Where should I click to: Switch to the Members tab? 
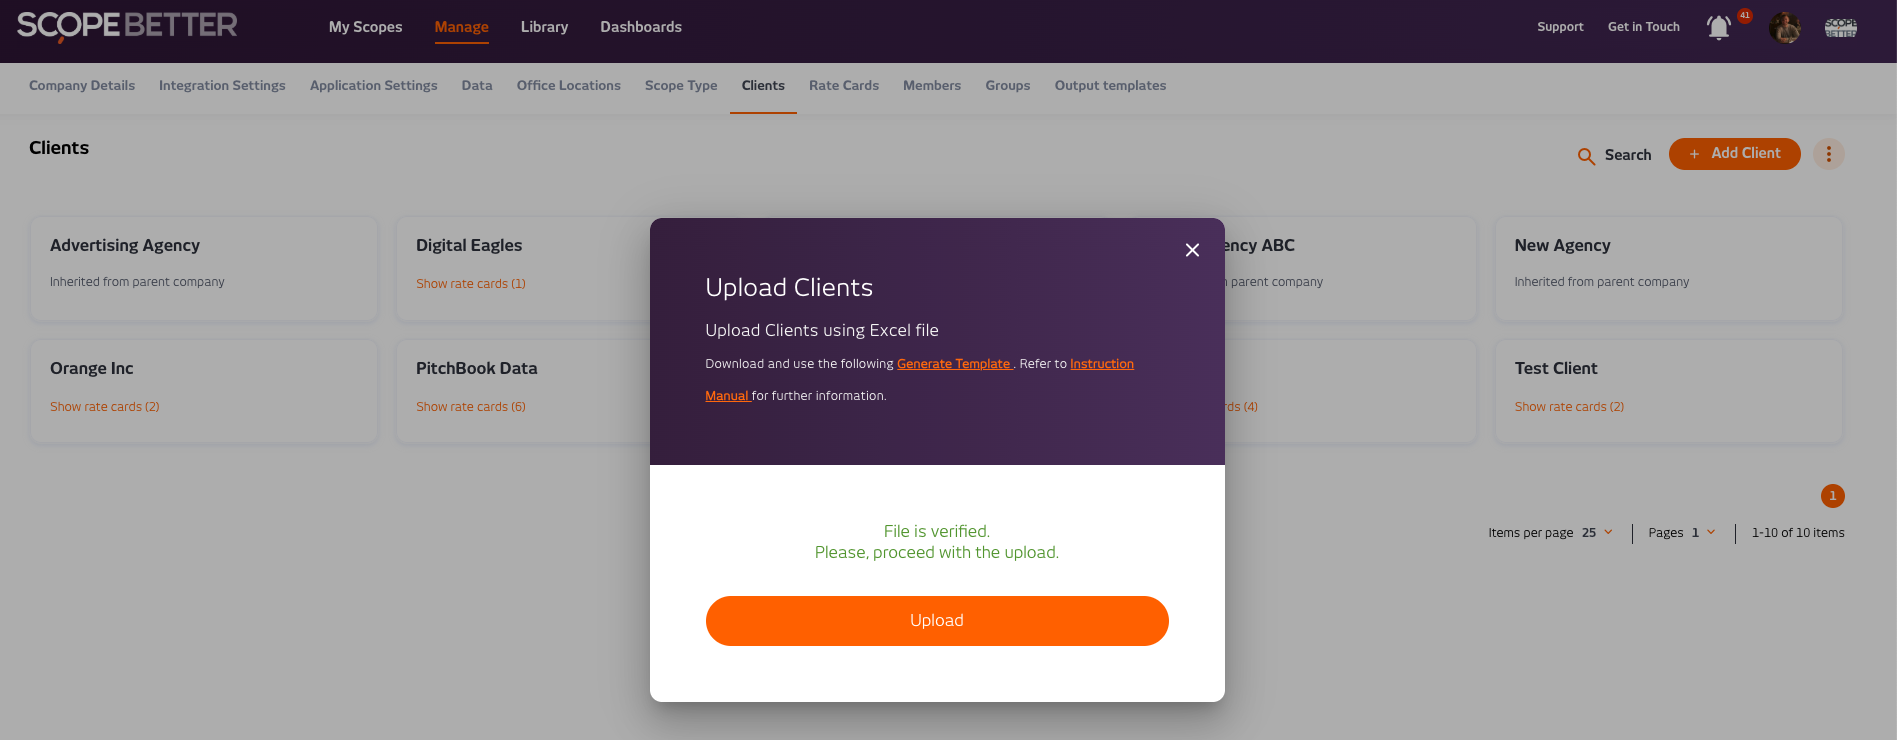932,86
